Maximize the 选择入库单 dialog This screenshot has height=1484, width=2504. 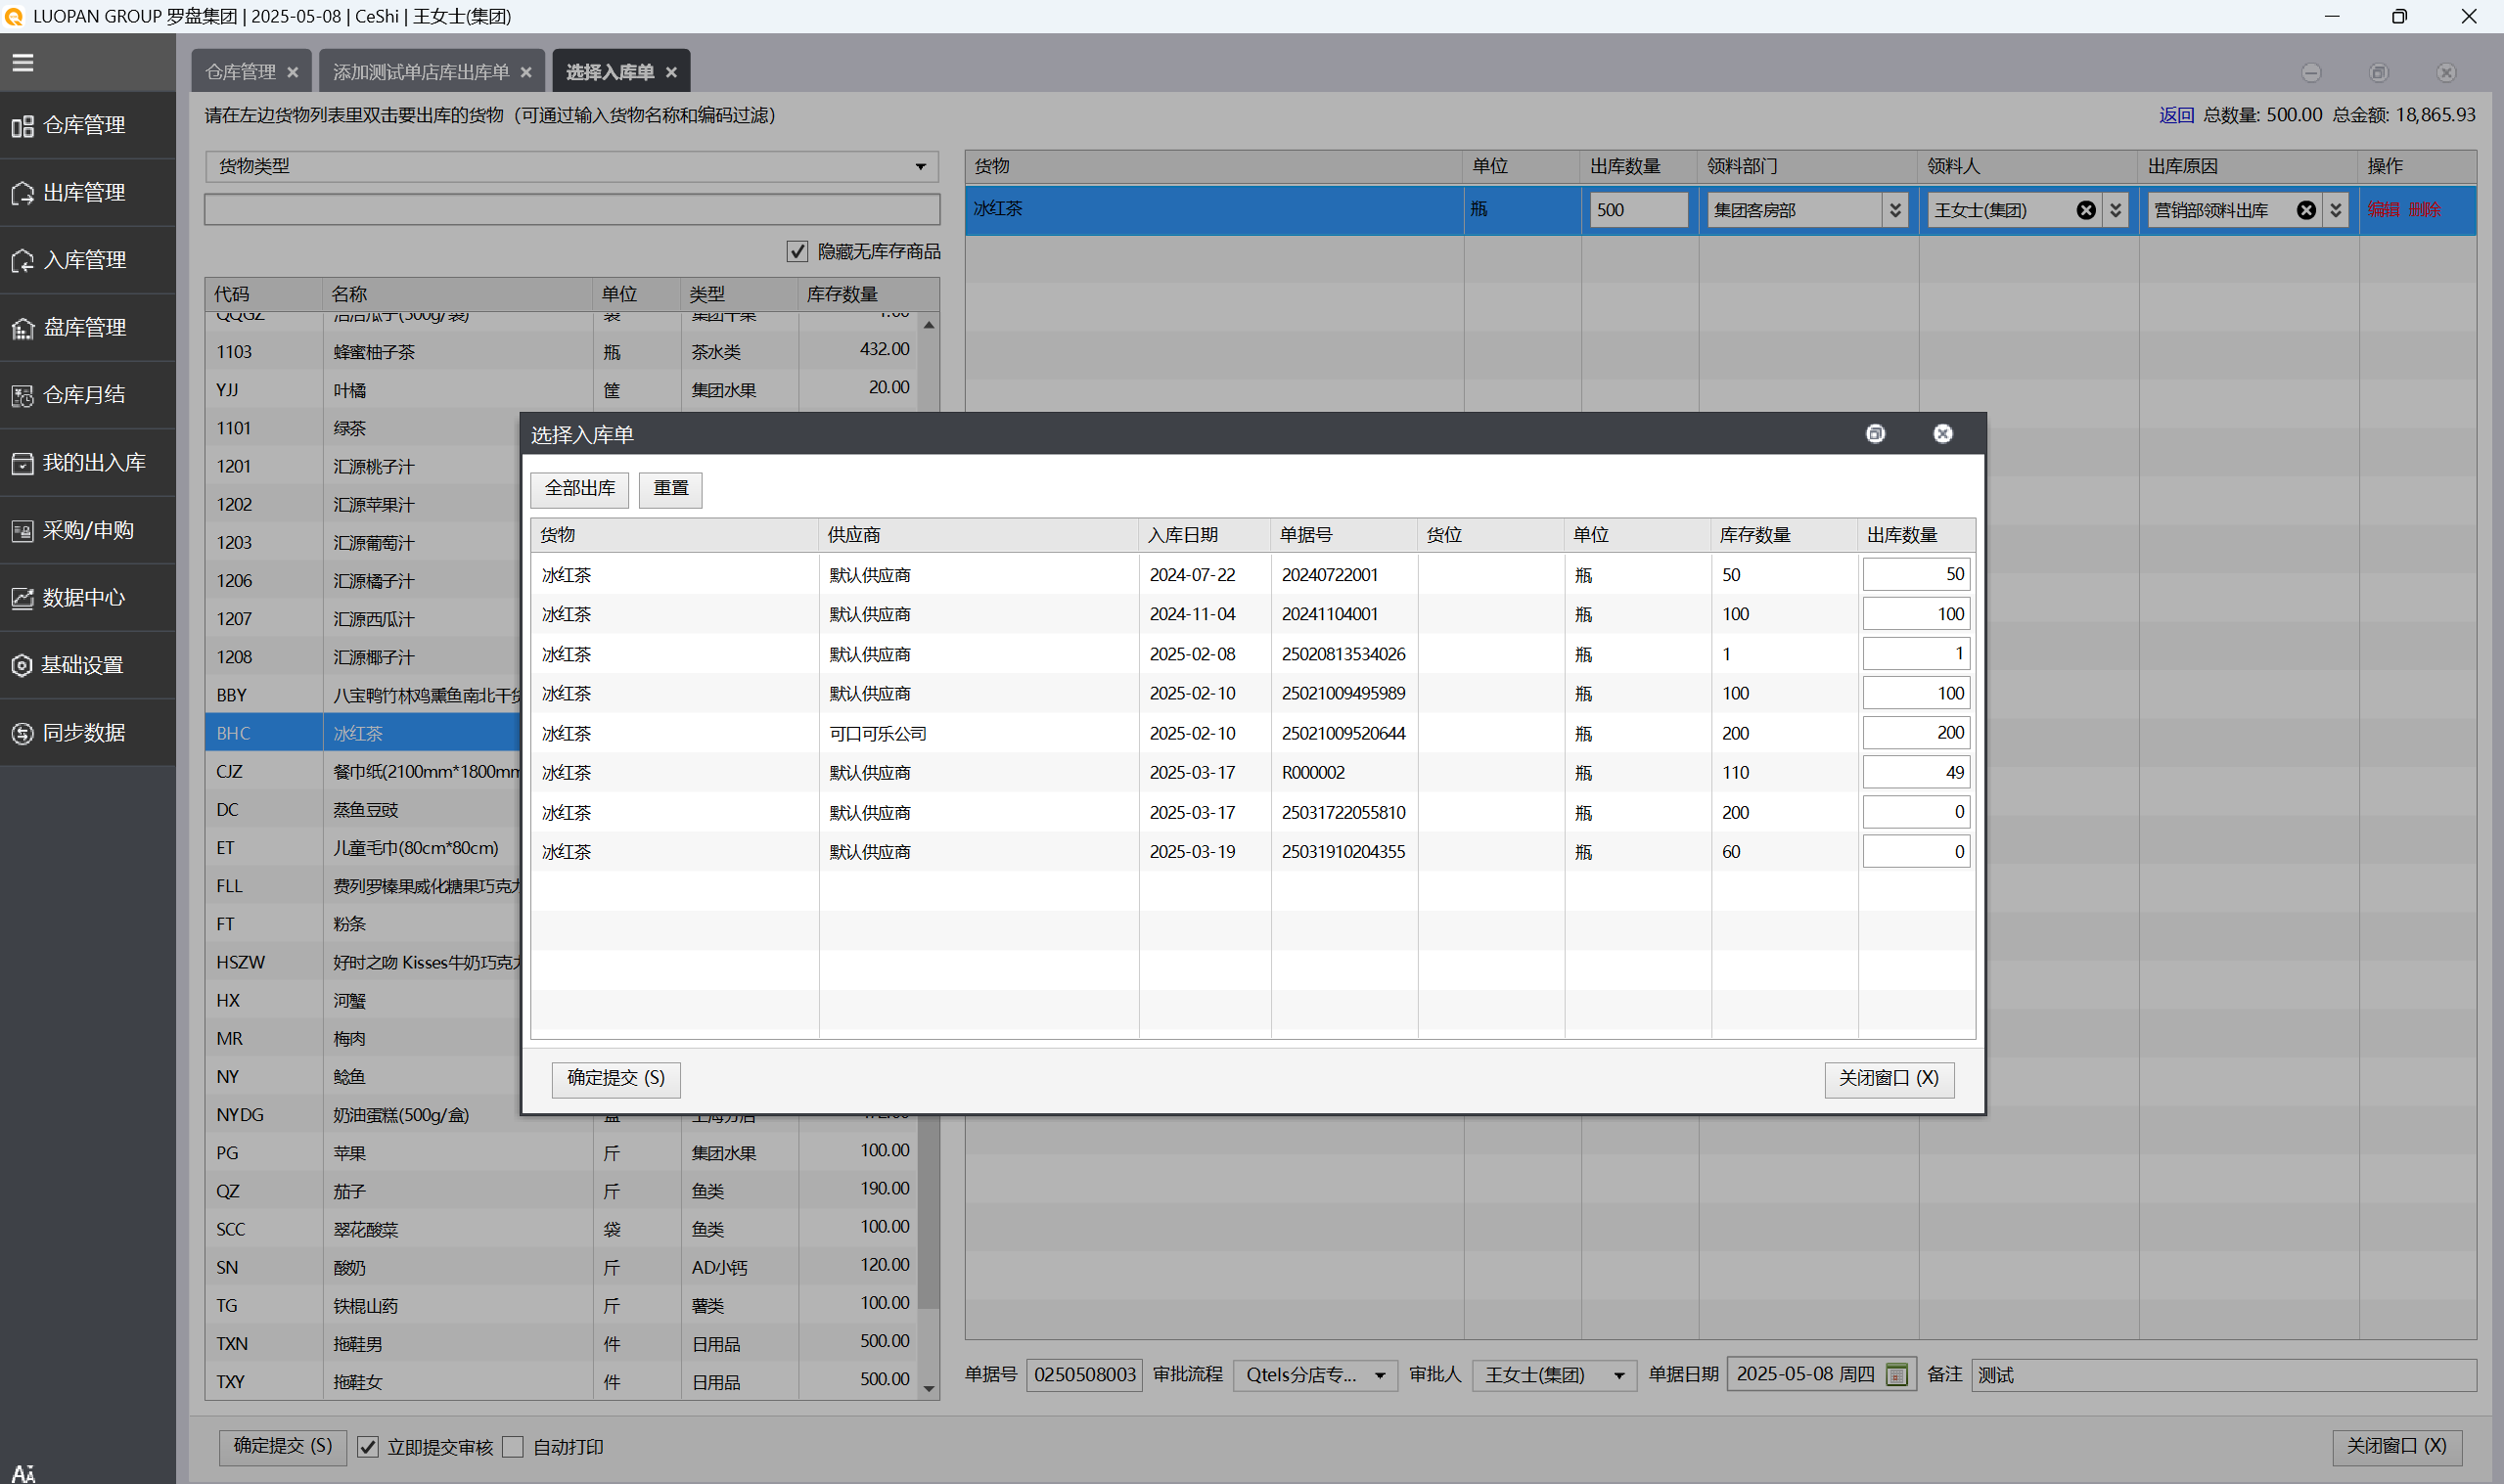coord(1876,434)
